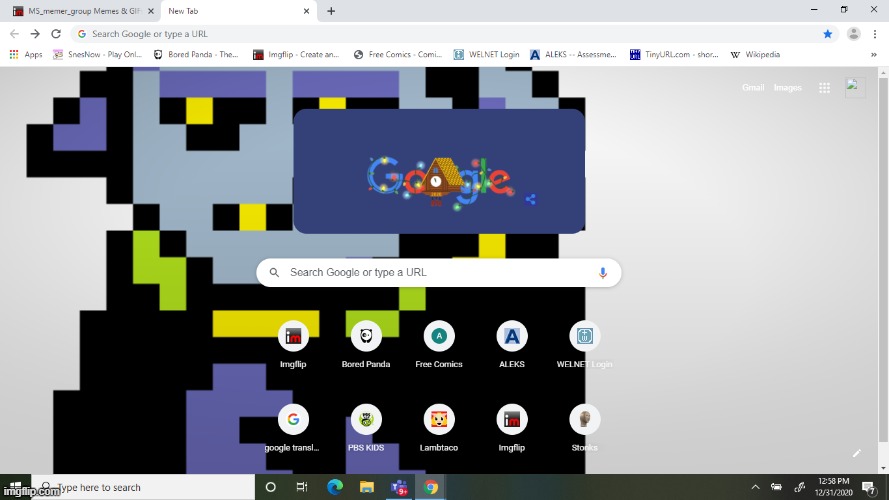Open the Windows Start menu
The height and width of the screenshot is (500, 889).
[16, 487]
